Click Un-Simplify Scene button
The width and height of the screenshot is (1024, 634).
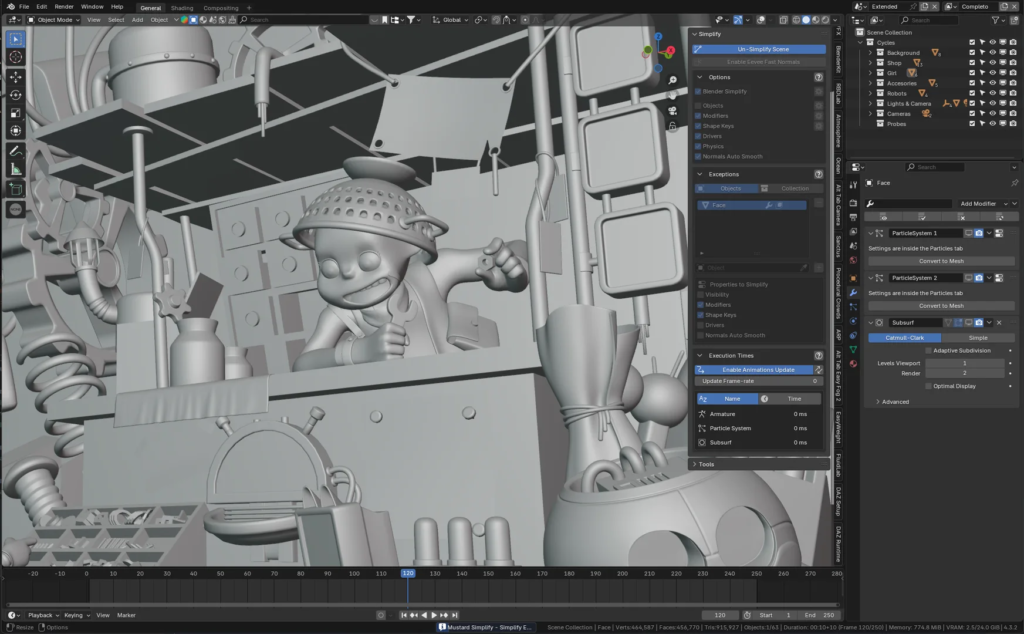759,49
